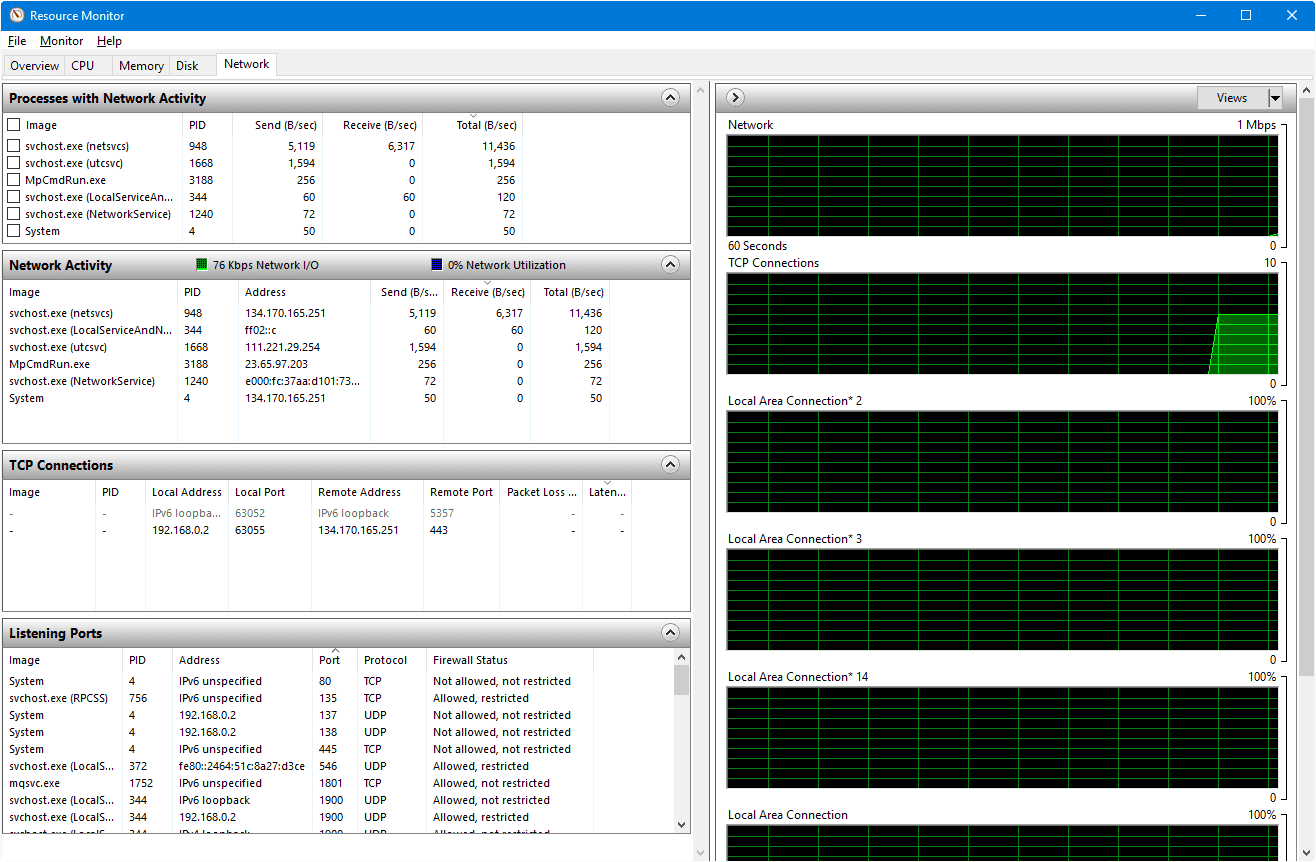The width and height of the screenshot is (1316, 862).
Task: Collapse the Network Activity section
Action: coord(671,265)
